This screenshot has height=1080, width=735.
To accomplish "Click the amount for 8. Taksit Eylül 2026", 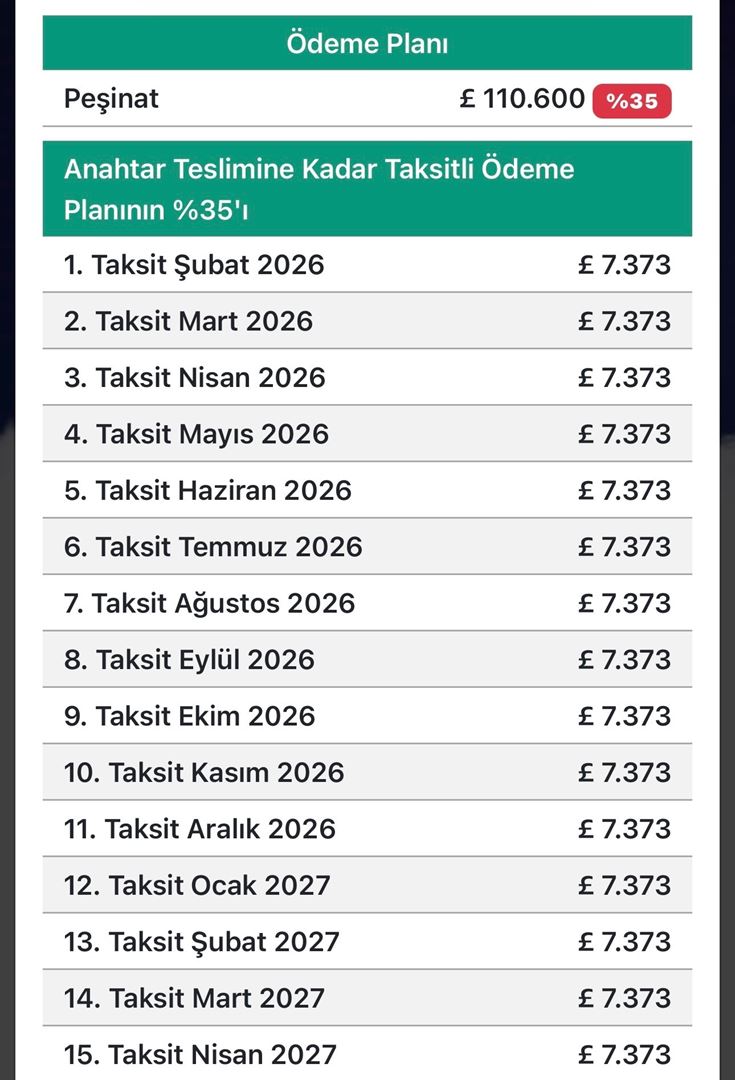I will click(624, 660).
